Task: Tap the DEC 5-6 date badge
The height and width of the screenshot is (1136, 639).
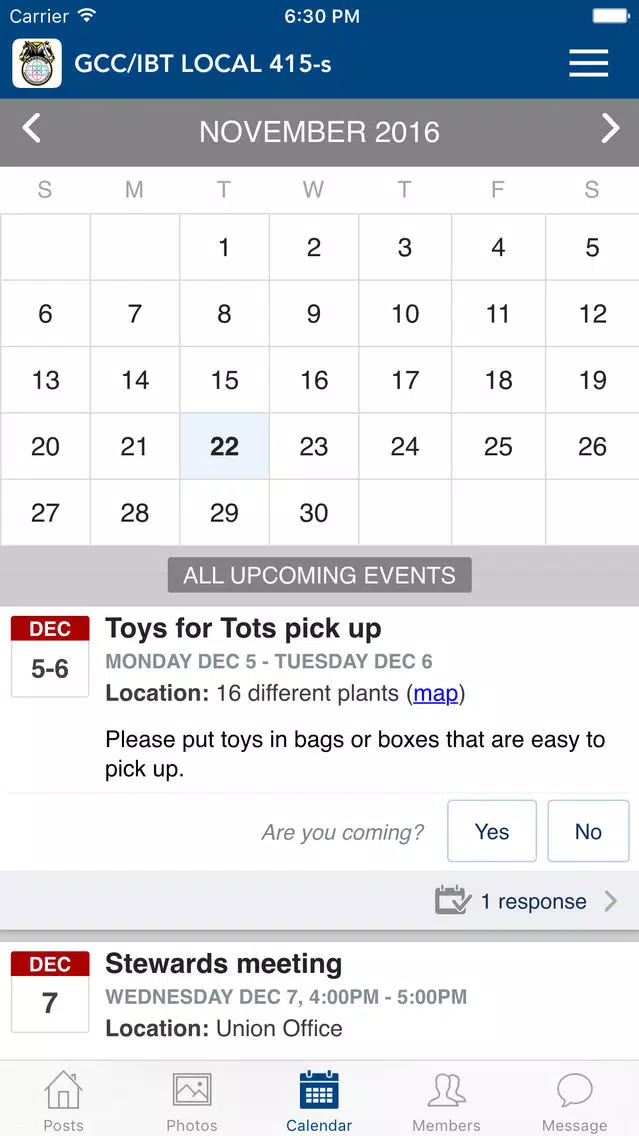Action: [x=50, y=656]
